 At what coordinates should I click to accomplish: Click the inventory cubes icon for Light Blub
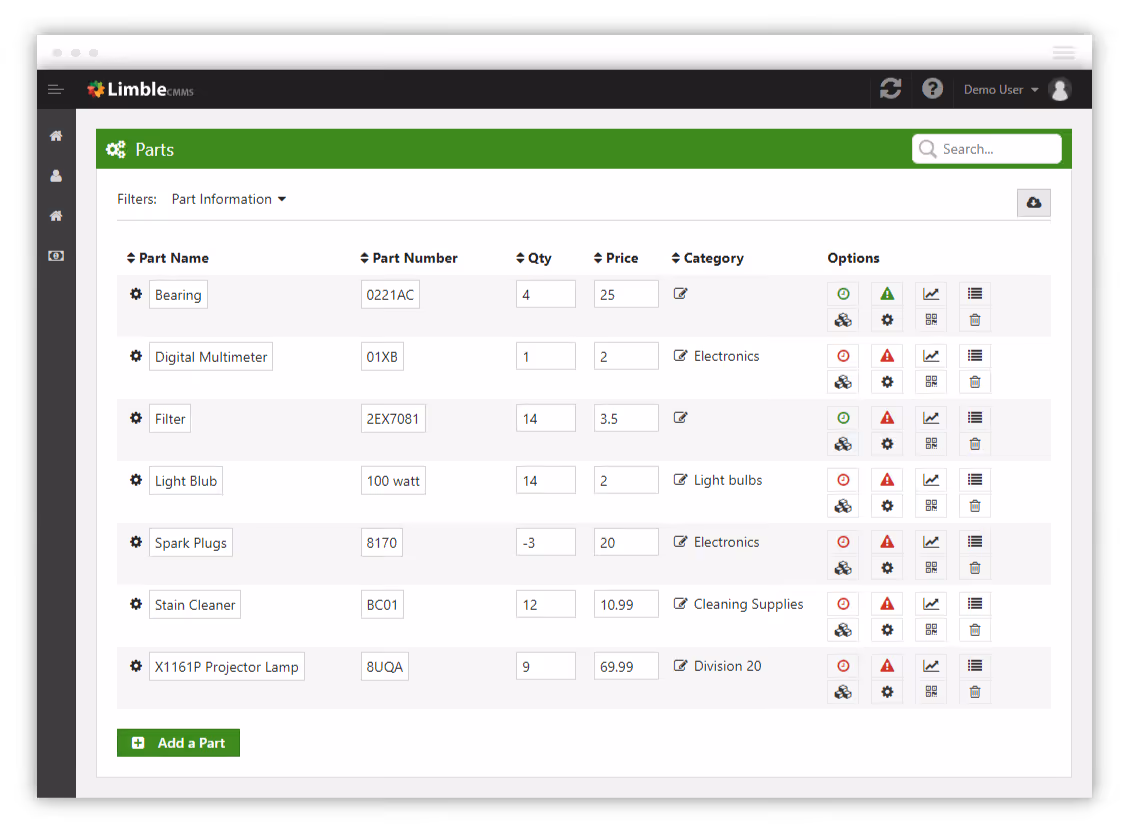[x=843, y=505]
